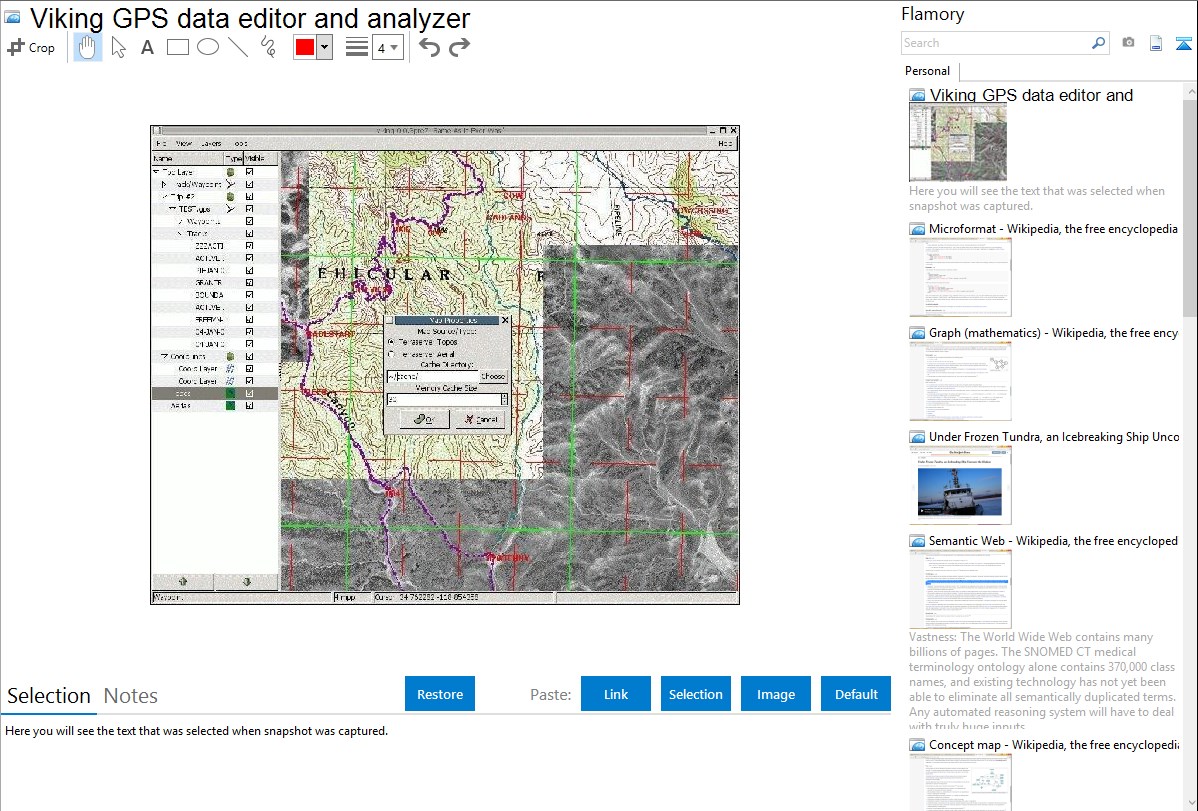Image resolution: width=1198 pixels, height=811 pixels.
Task: Redo the last undone action
Action: tap(459, 47)
